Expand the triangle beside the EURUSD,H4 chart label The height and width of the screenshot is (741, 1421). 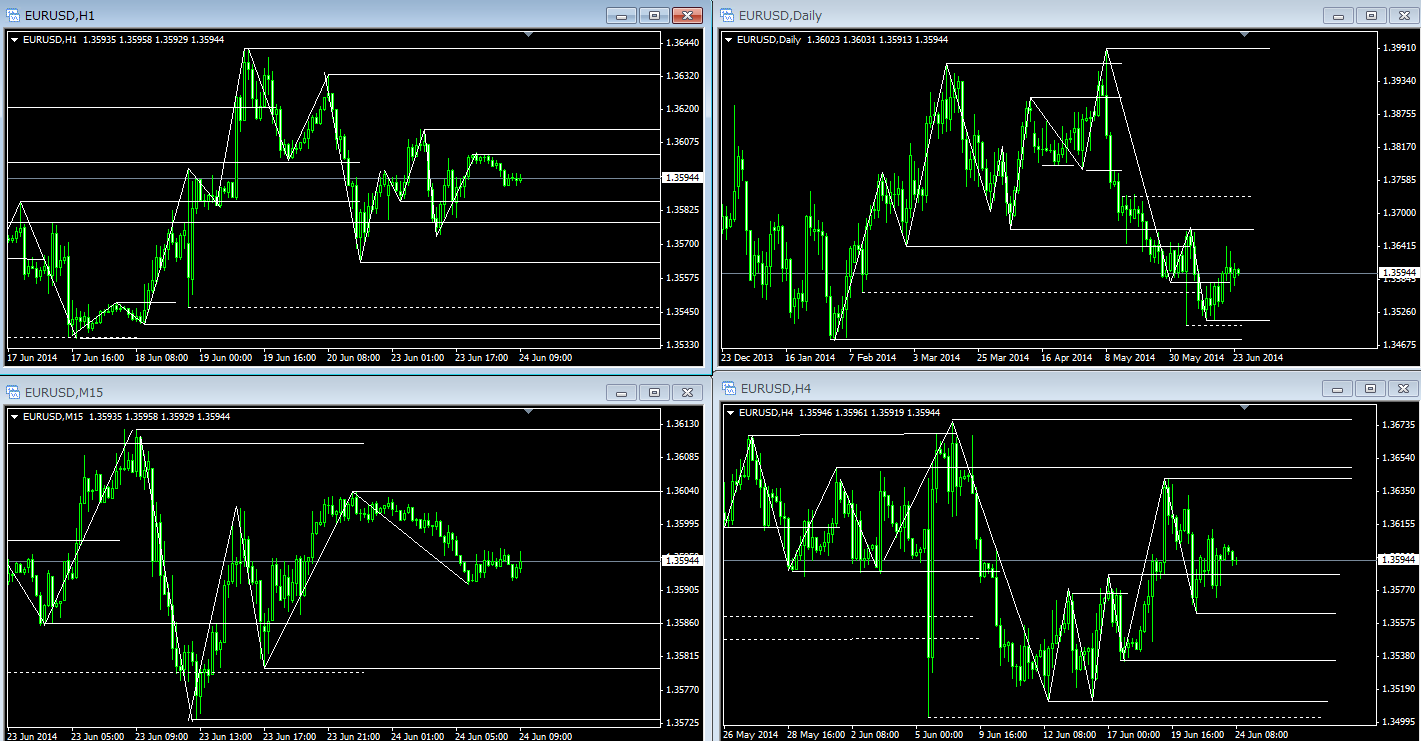click(728, 412)
